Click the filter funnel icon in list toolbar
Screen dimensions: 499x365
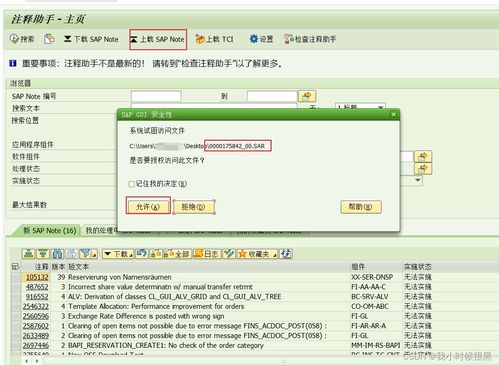click(x=88, y=254)
